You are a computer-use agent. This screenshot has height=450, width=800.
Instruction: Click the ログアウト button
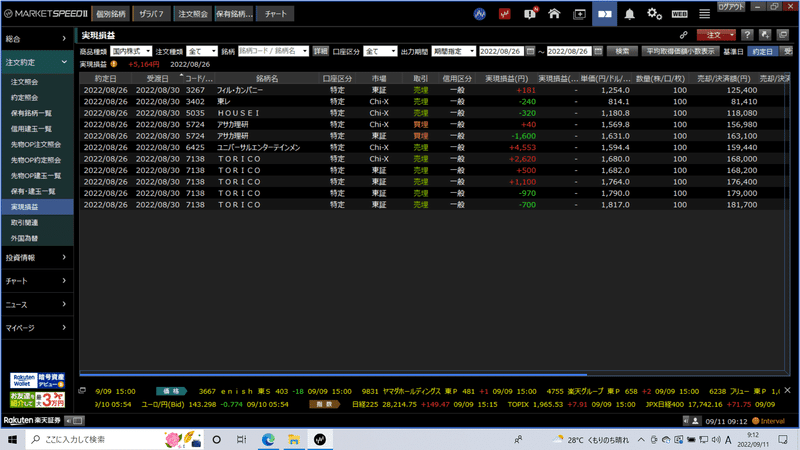point(731,7)
